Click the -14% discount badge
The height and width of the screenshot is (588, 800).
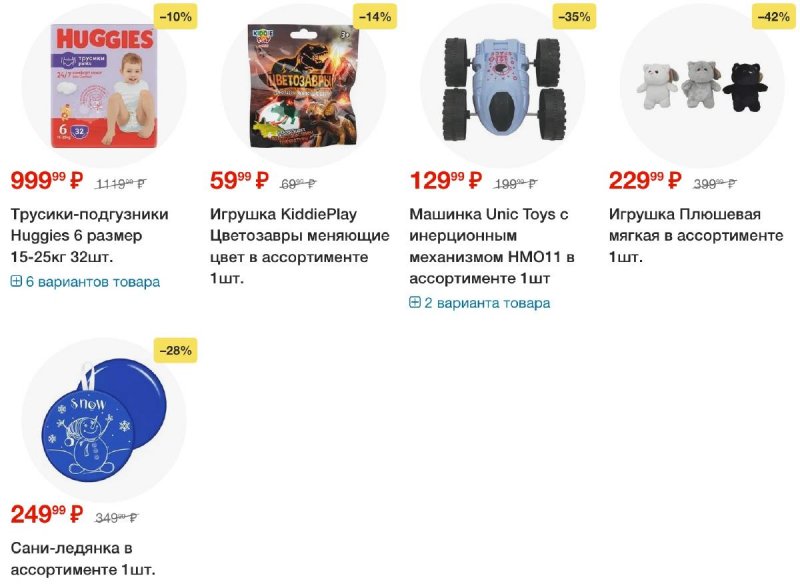375,17
